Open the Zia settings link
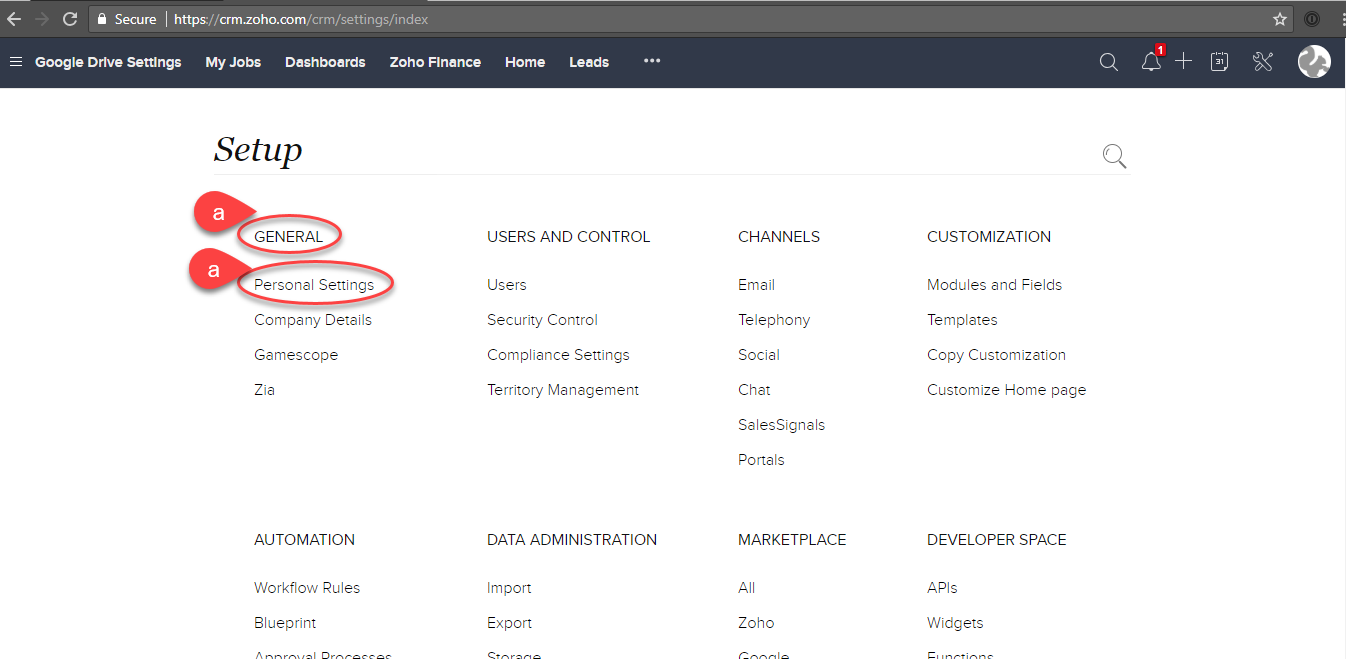The height and width of the screenshot is (659, 1346). point(264,390)
